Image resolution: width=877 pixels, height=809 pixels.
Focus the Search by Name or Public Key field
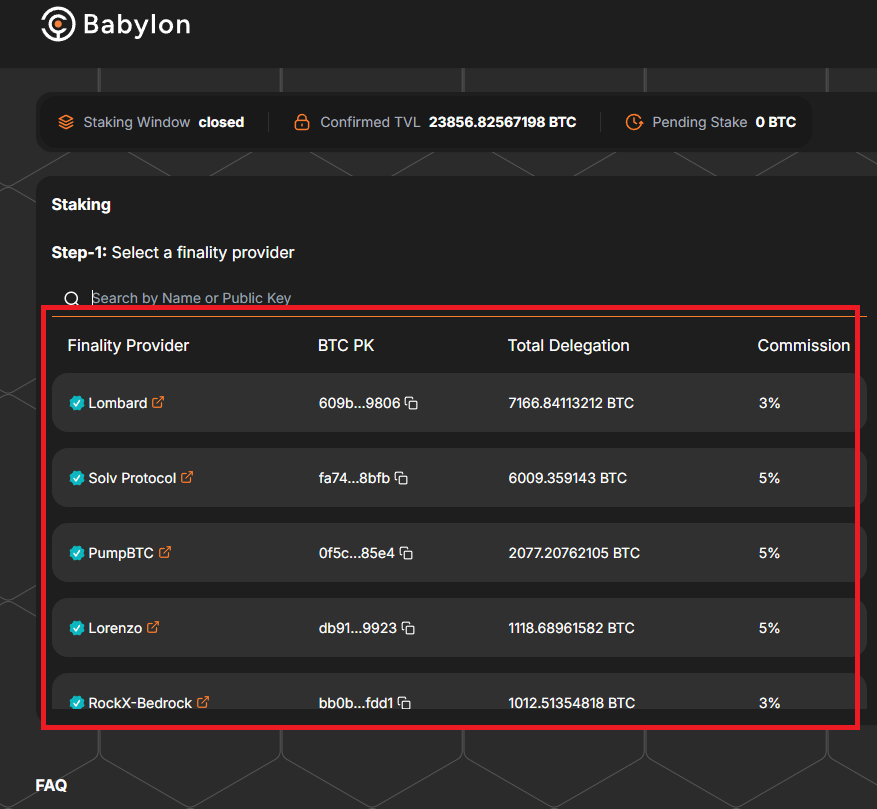[x=459, y=298]
